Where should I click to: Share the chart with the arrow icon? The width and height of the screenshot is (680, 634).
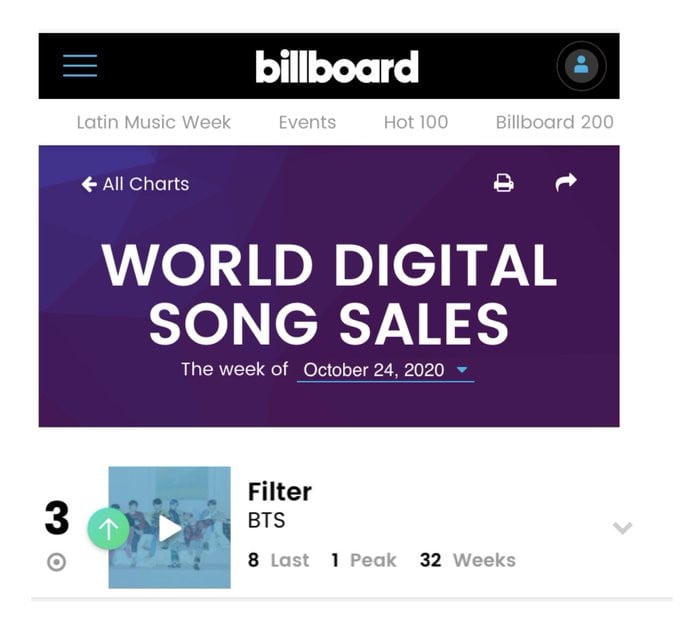(x=566, y=182)
